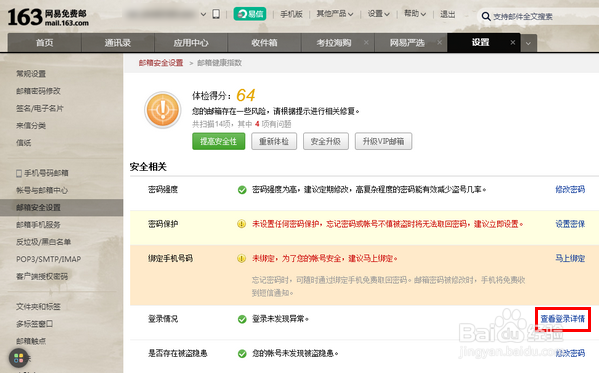This screenshot has width=599, height=373.
Task: Open 手机号码邮箱 in sidebar
Action: (46, 173)
